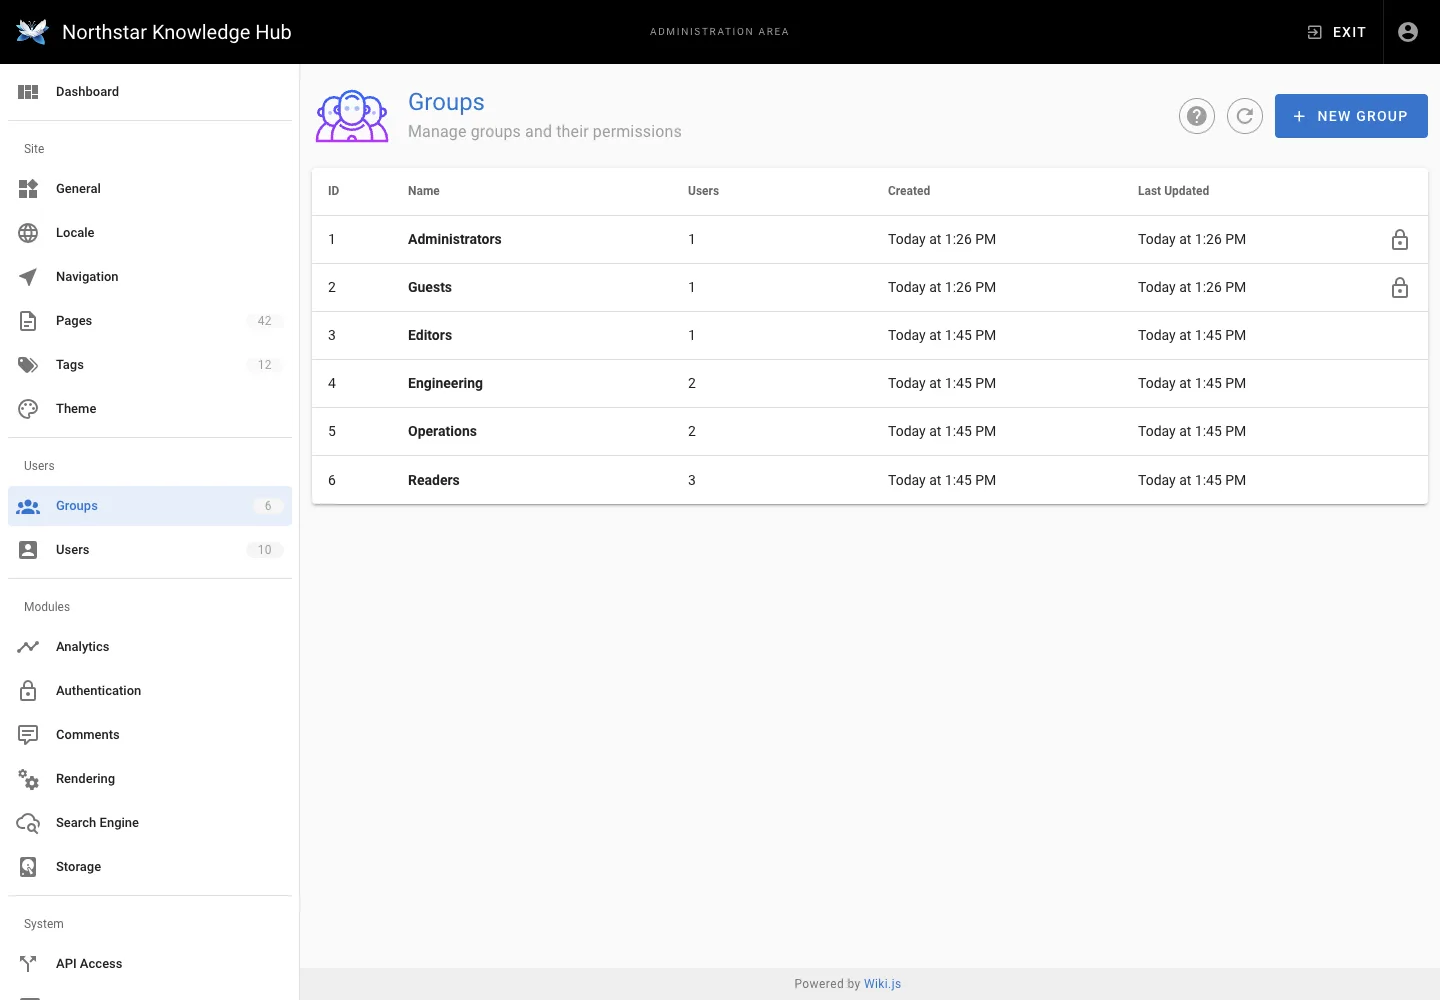Screen dimensions: 1440x1000
Task: Click the API Access fork icon
Action: (28, 964)
